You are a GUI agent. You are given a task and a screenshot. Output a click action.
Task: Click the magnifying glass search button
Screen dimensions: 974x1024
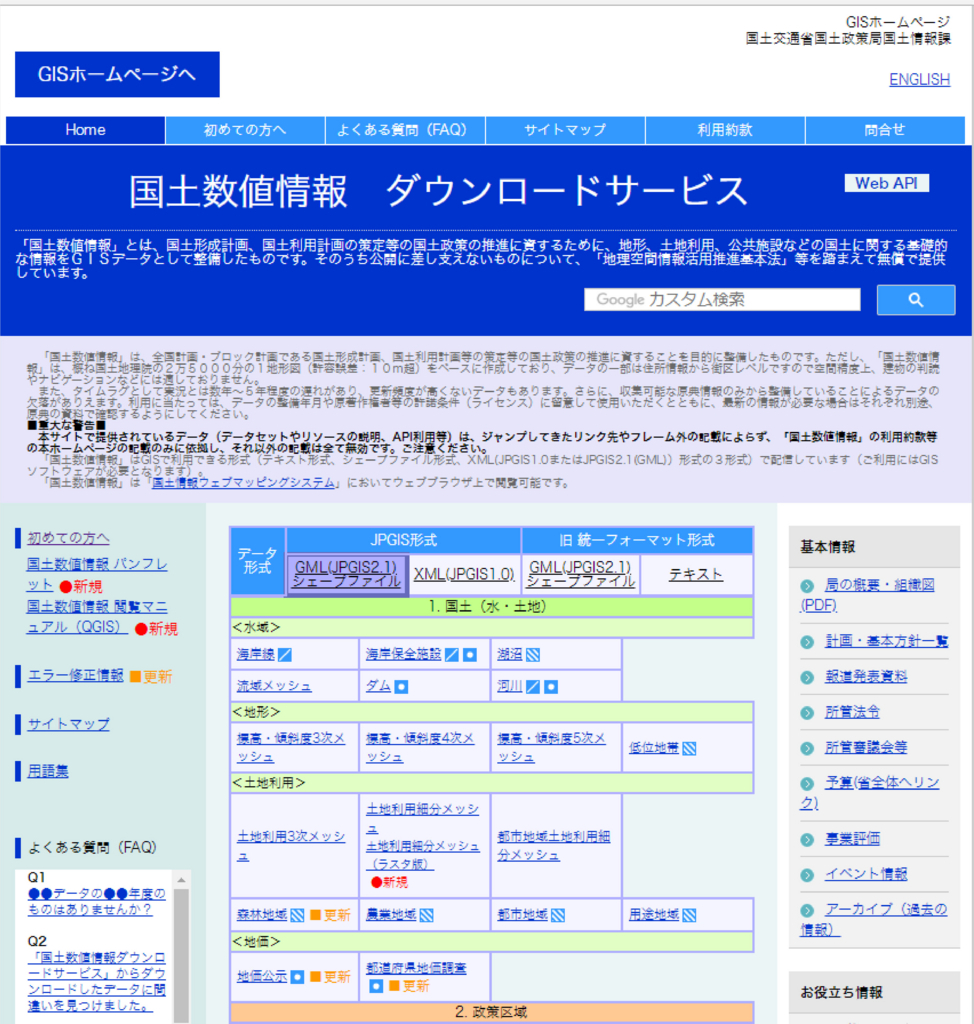[x=915, y=300]
